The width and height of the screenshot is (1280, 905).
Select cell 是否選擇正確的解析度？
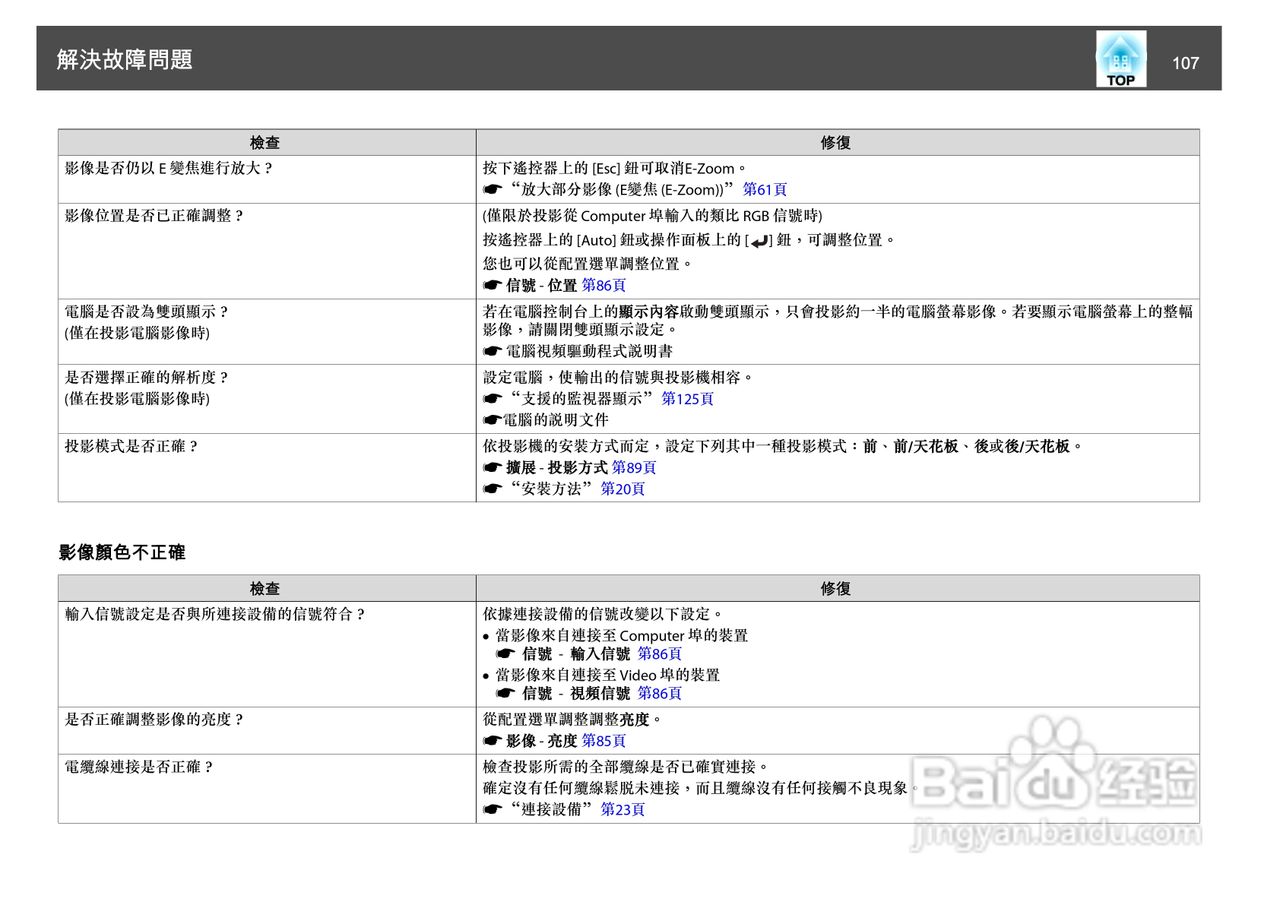coord(266,399)
